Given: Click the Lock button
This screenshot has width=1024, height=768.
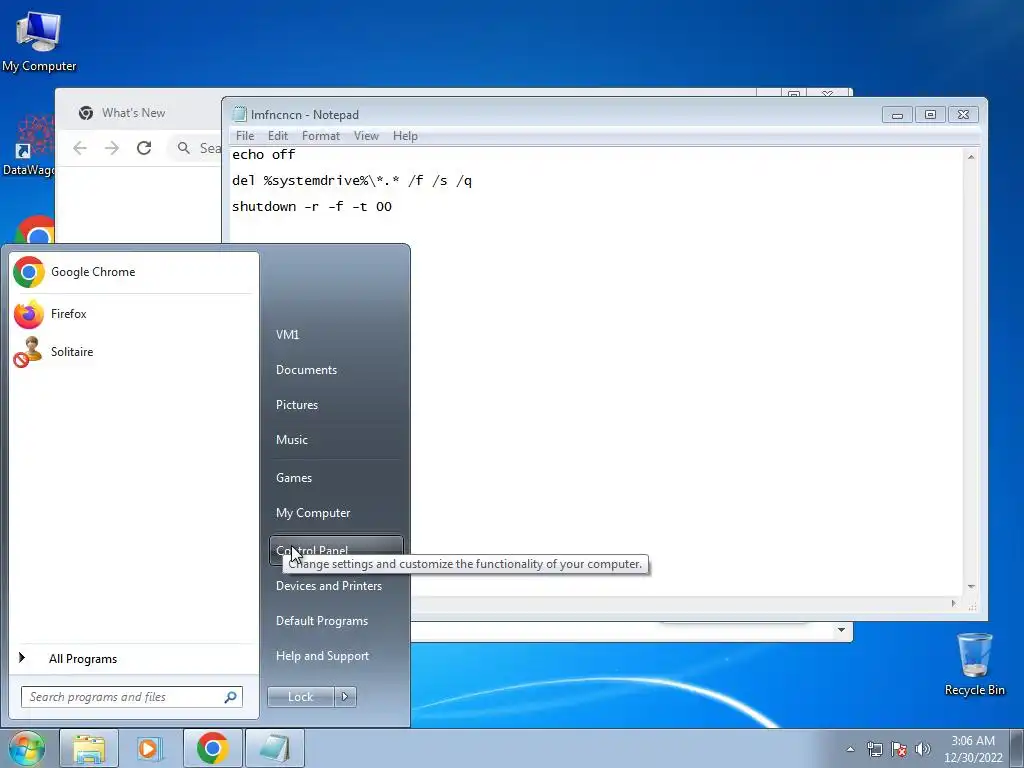Looking at the screenshot, I should [x=300, y=697].
